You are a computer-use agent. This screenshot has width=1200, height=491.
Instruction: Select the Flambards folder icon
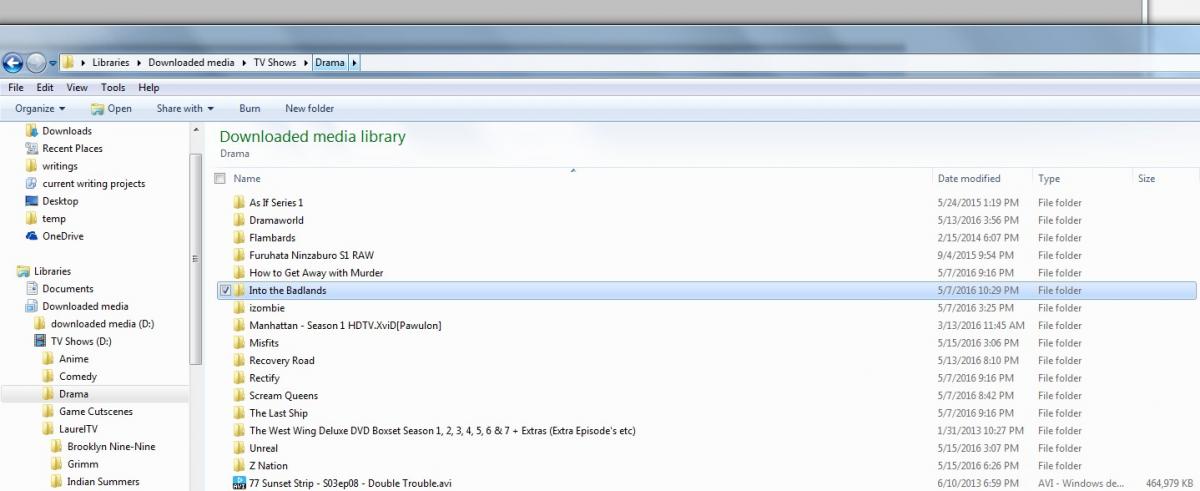(238, 238)
